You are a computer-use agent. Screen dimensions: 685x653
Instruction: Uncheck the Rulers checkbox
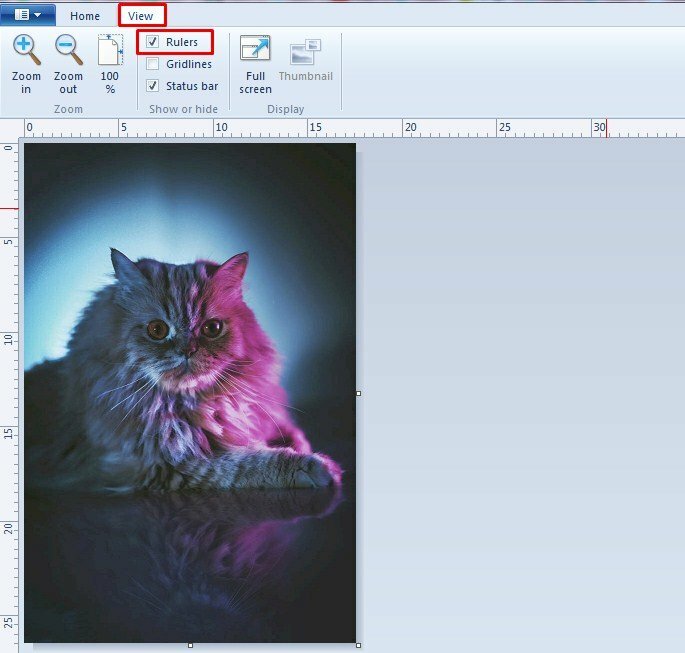pos(153,42)
